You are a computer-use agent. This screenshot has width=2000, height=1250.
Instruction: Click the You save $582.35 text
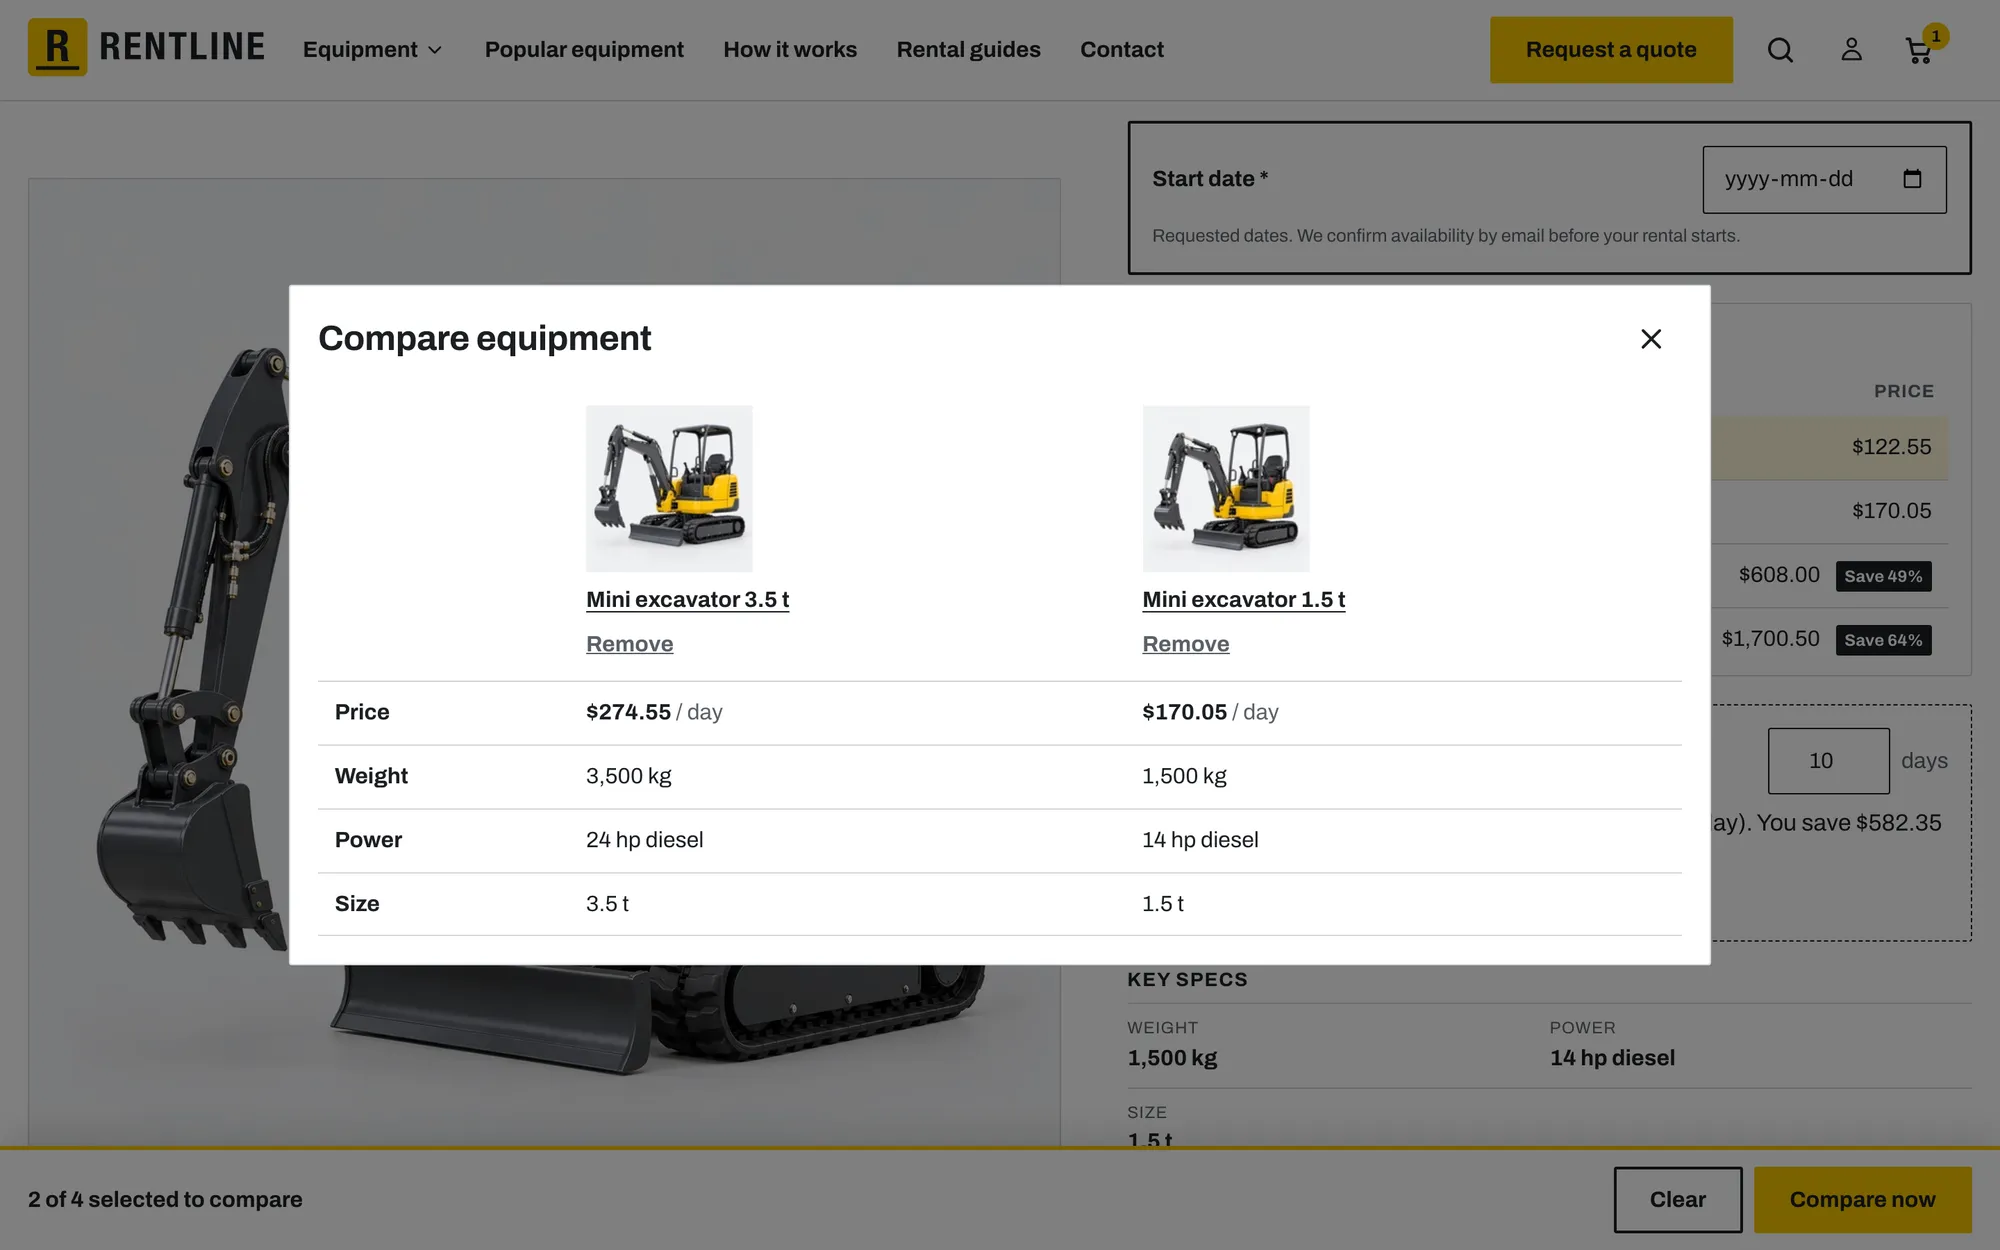pyautogui.click(x=1849, y=823)
